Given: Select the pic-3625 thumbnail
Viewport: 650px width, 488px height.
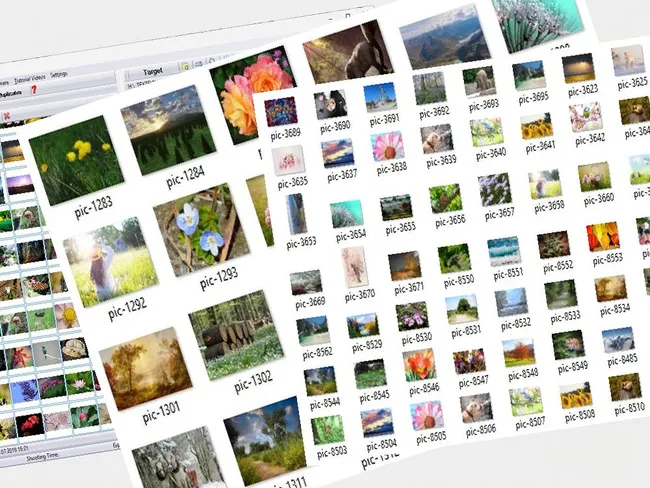Looking at the screenshot, I should coord(628,61).
